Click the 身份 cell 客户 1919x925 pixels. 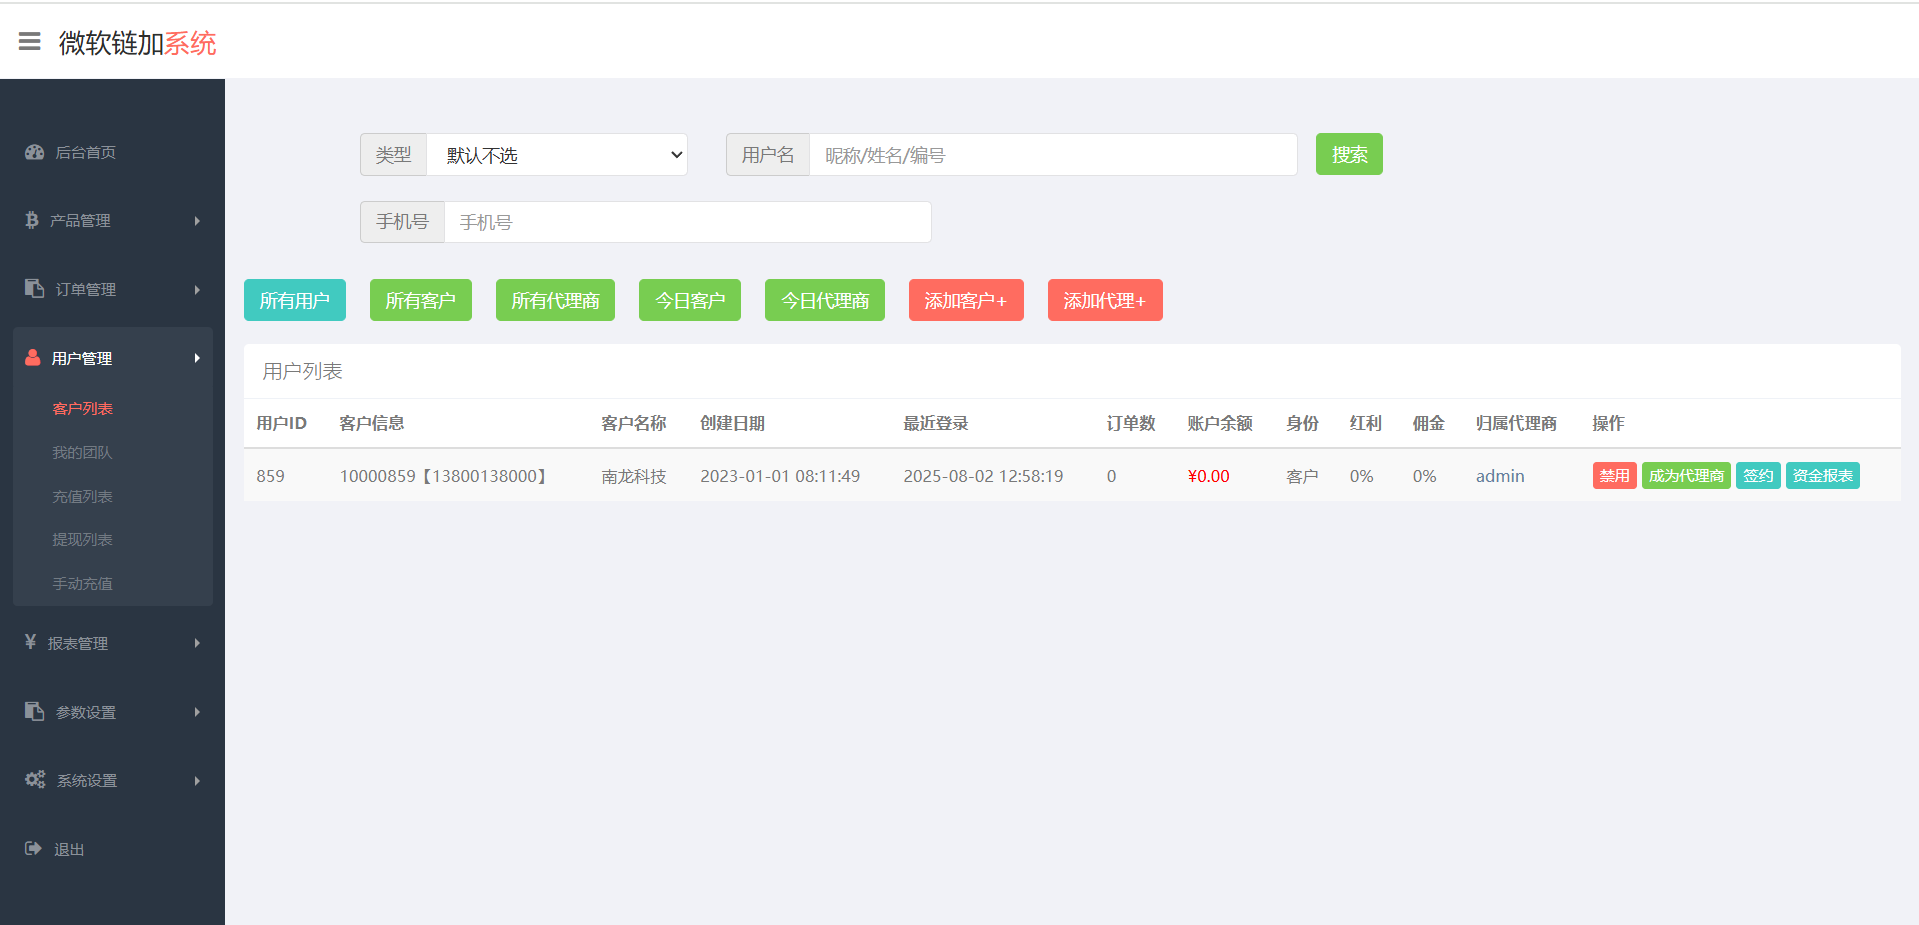coord(1302,476)
